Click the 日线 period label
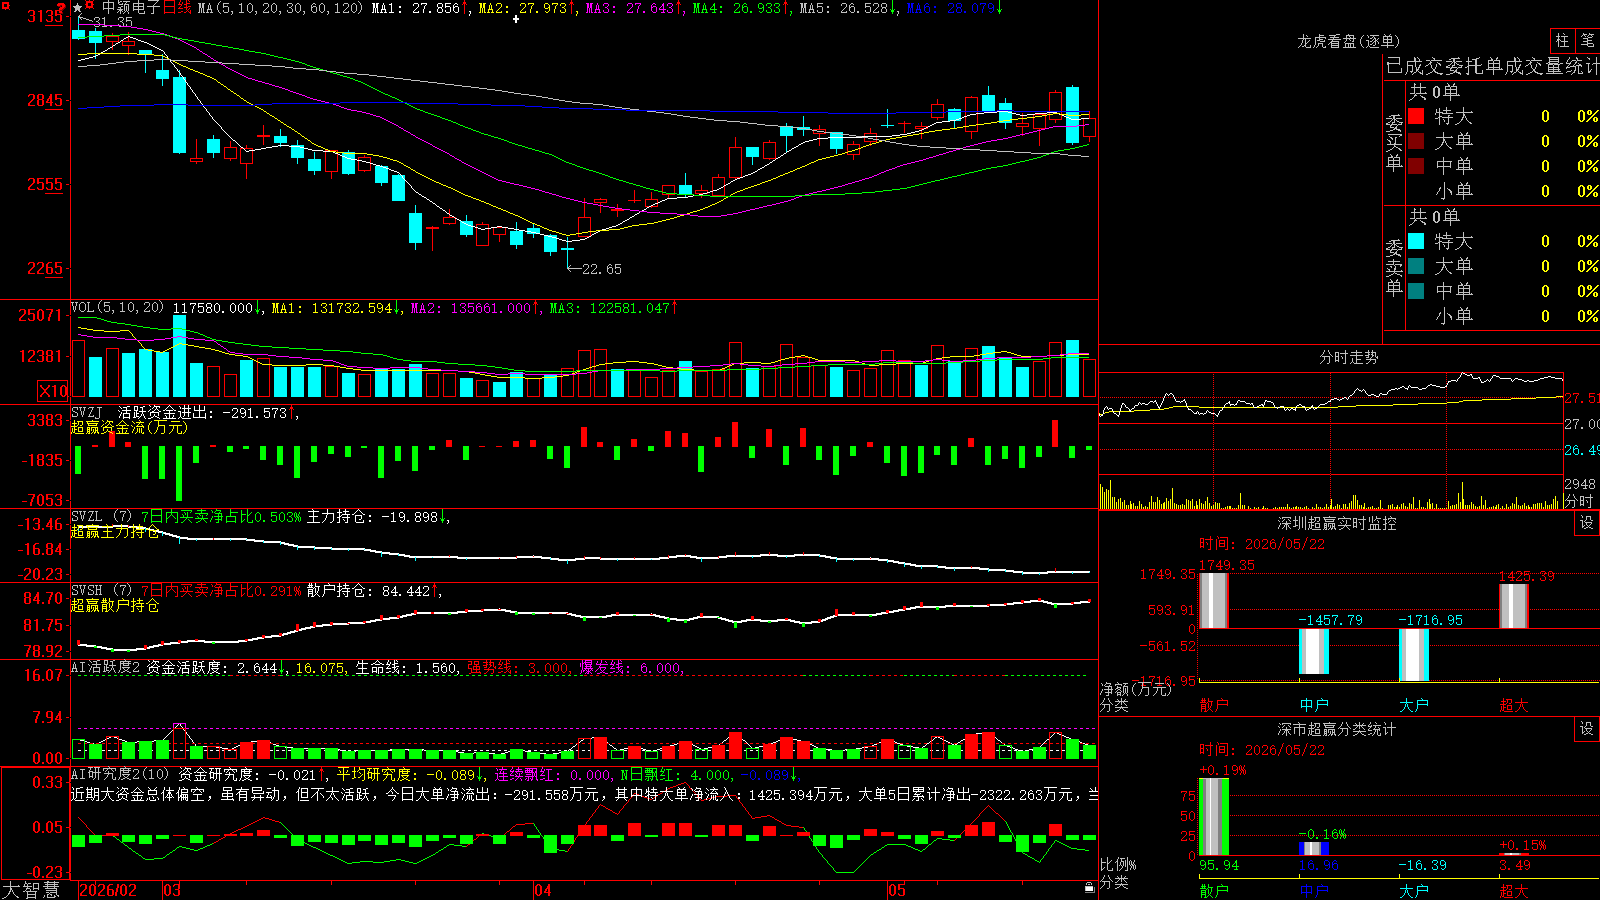The width and height of the screenshot is (1600, 900). click(177, 8)
